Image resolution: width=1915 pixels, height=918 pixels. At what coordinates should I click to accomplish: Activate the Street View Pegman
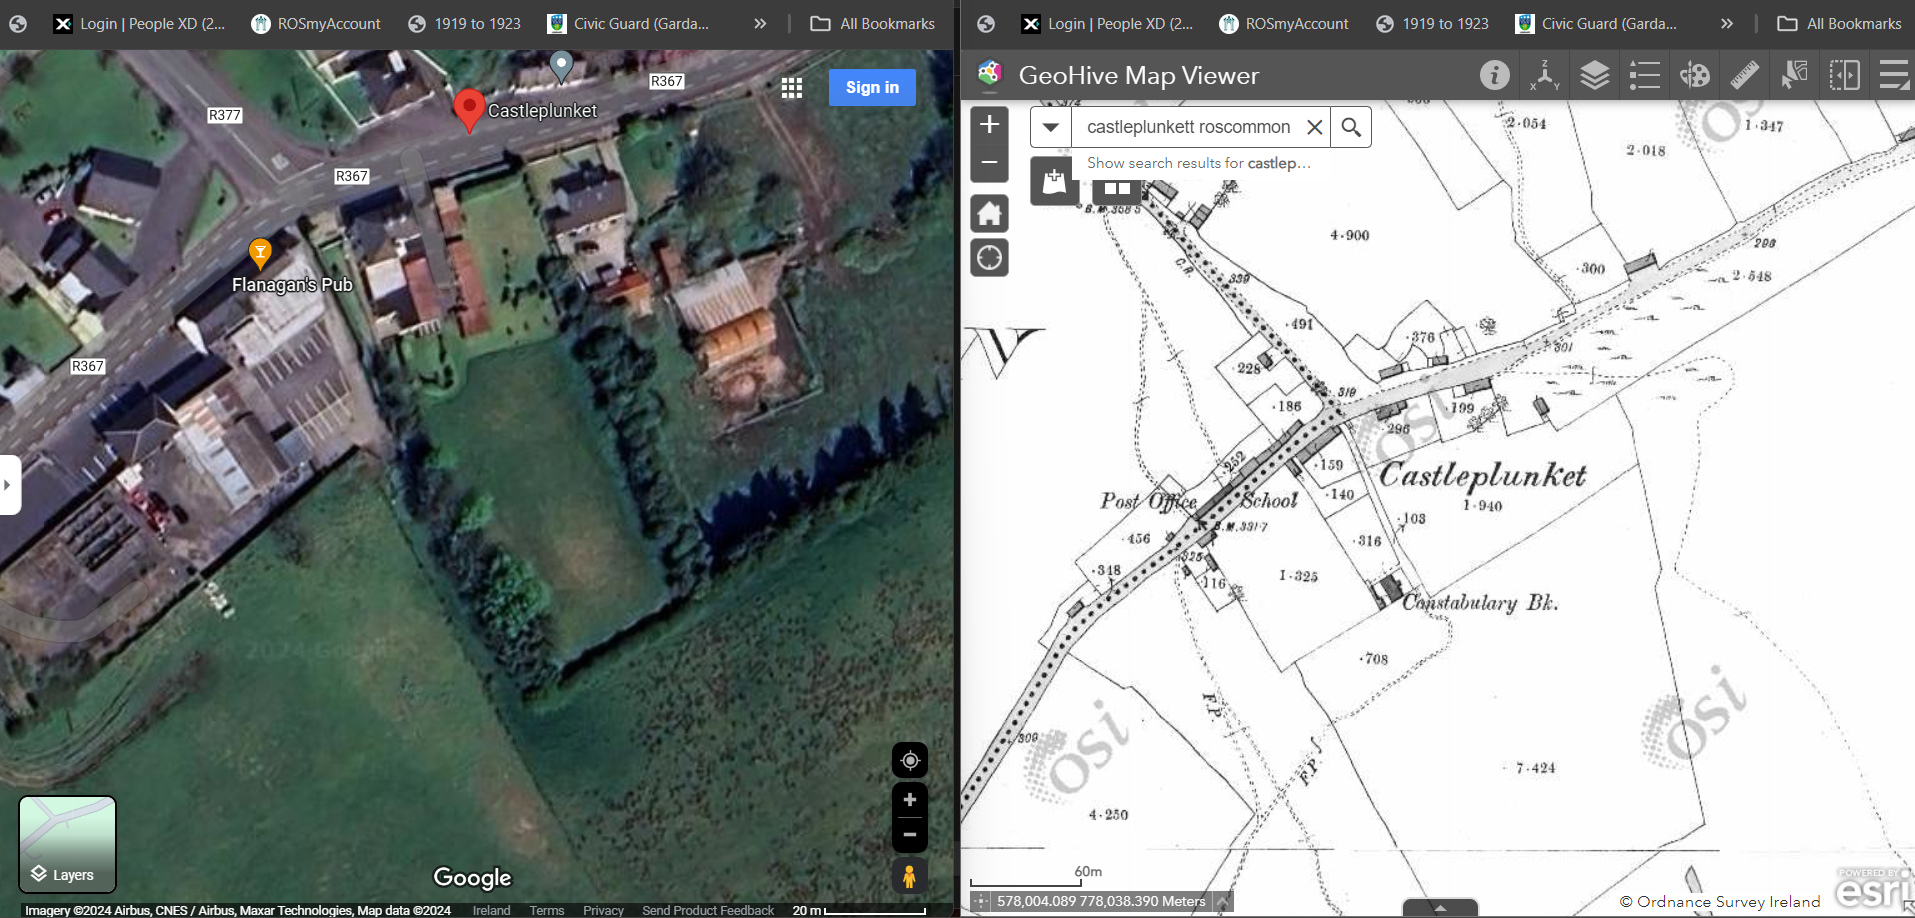(909, 877)
